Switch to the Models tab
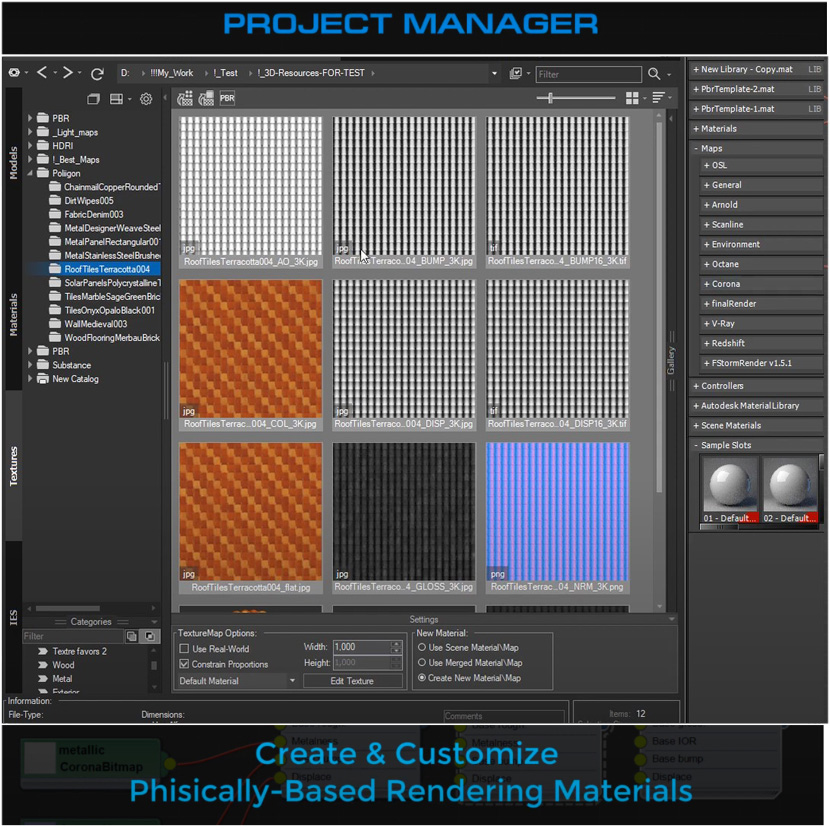This screenshot has width=830, height=830. point(13,163)
